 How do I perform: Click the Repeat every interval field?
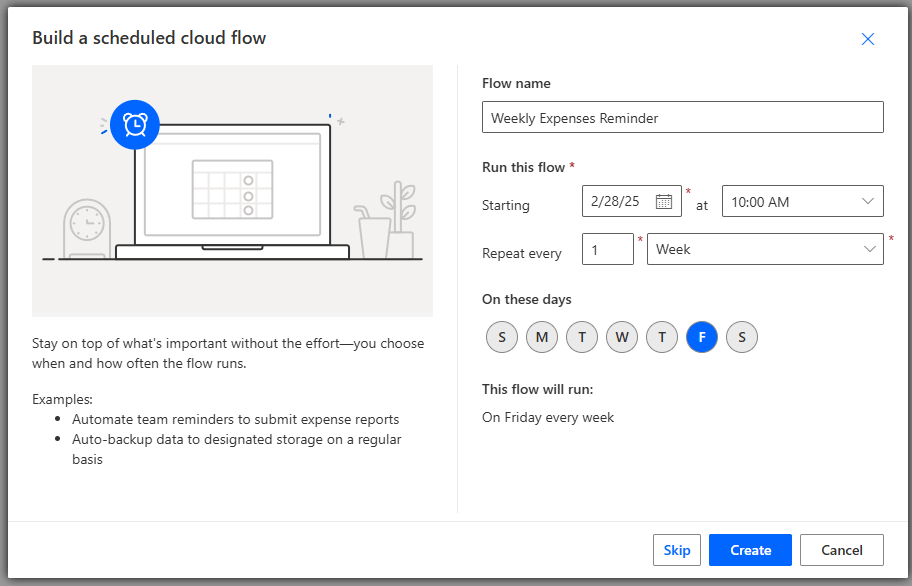pyautogui.click(x=608, y=249)
